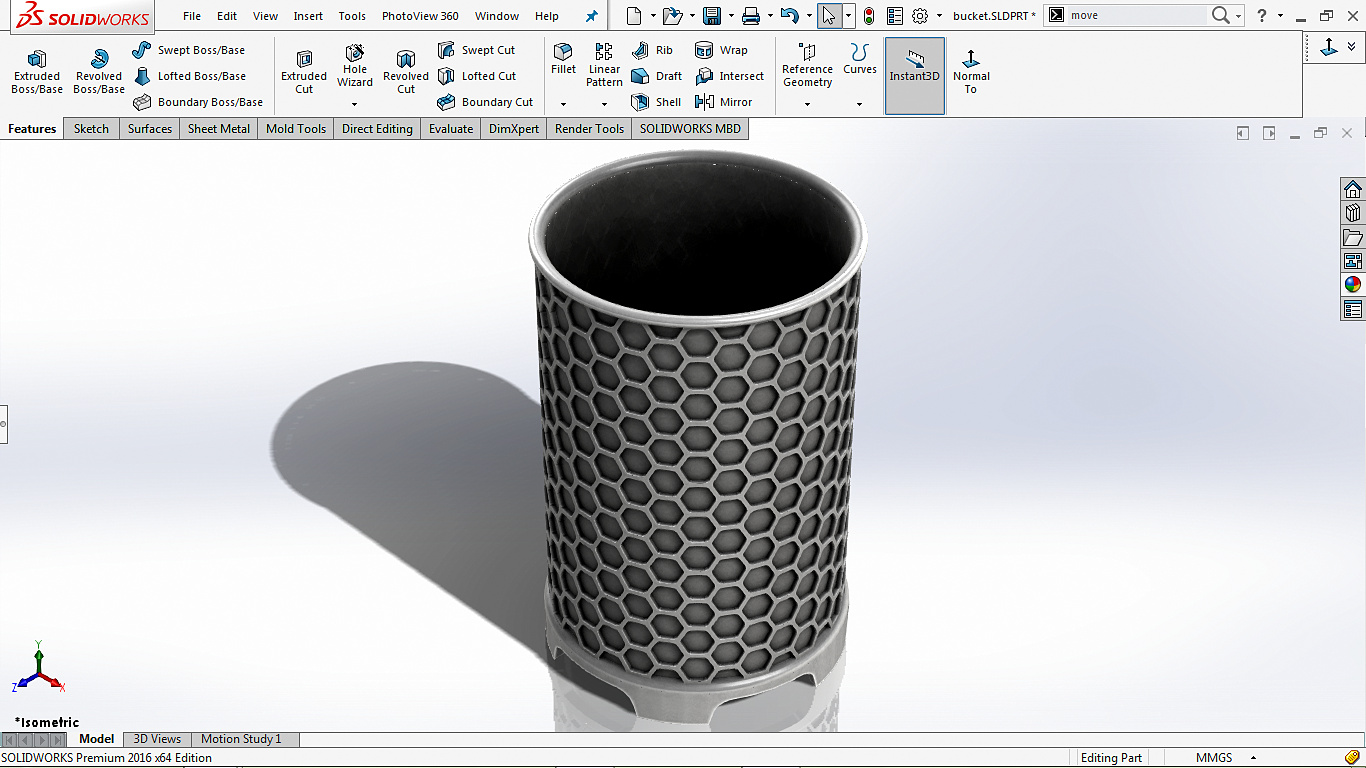Image resolution: width=1366 pixels, height=768 pixels.
Task: Open the Appearances color wheel task pane tab
Action: pyautogui.click(x=1353, y=285)
